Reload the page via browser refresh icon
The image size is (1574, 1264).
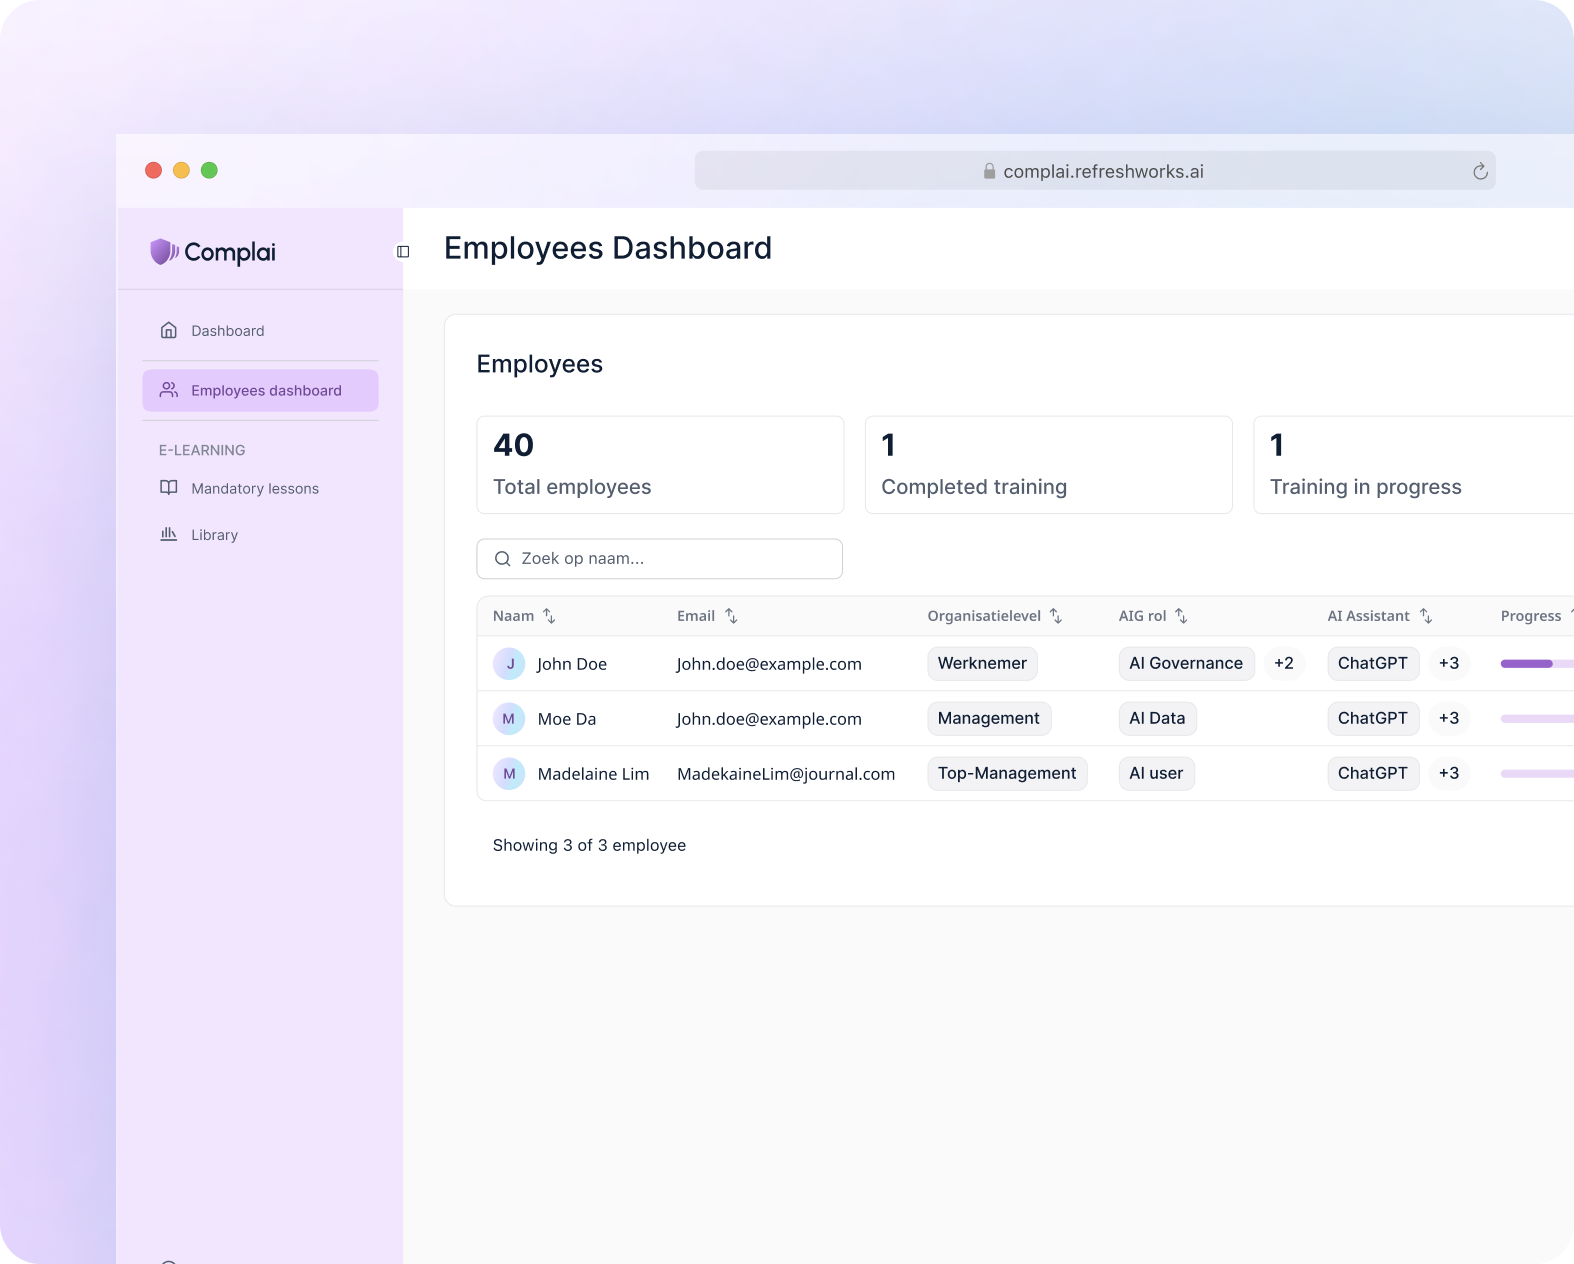1480,171
